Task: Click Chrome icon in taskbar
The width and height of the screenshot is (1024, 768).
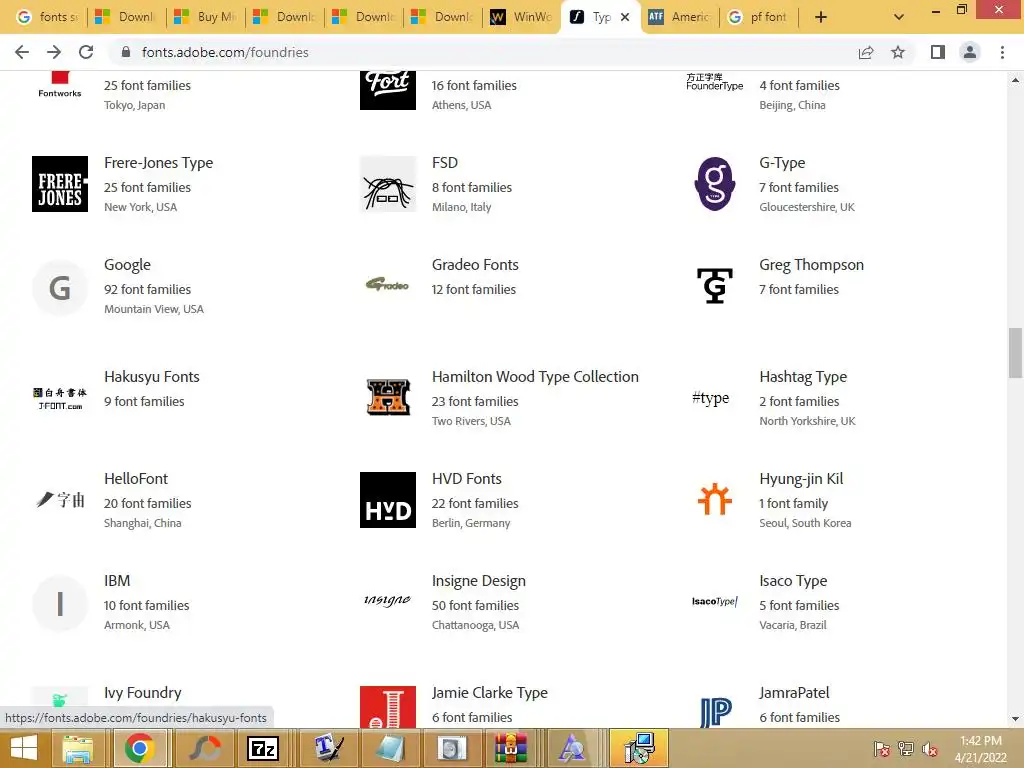Action: [x=139, y=748]
